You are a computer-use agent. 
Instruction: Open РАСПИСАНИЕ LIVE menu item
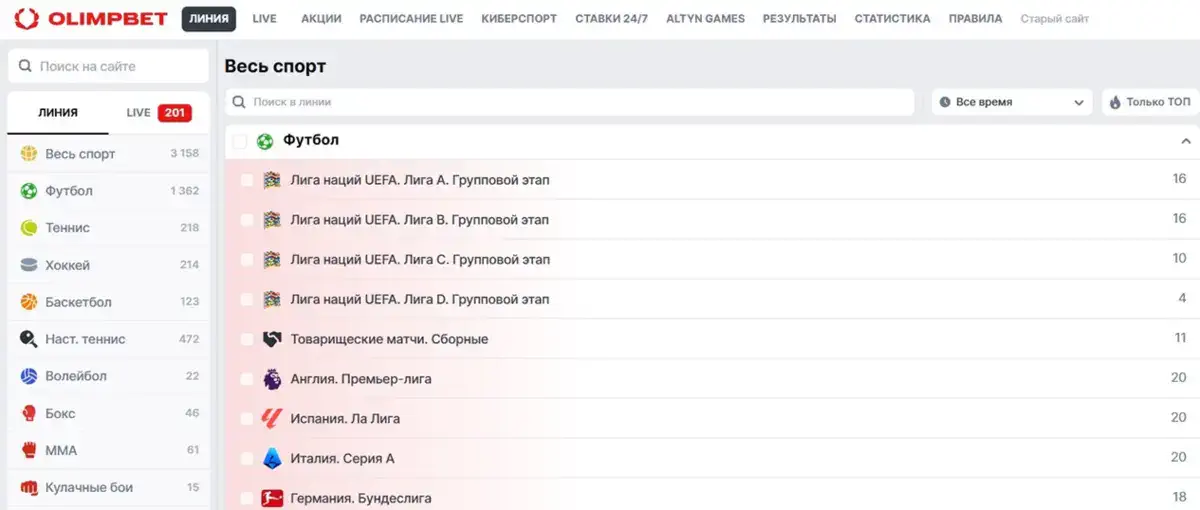411,19
